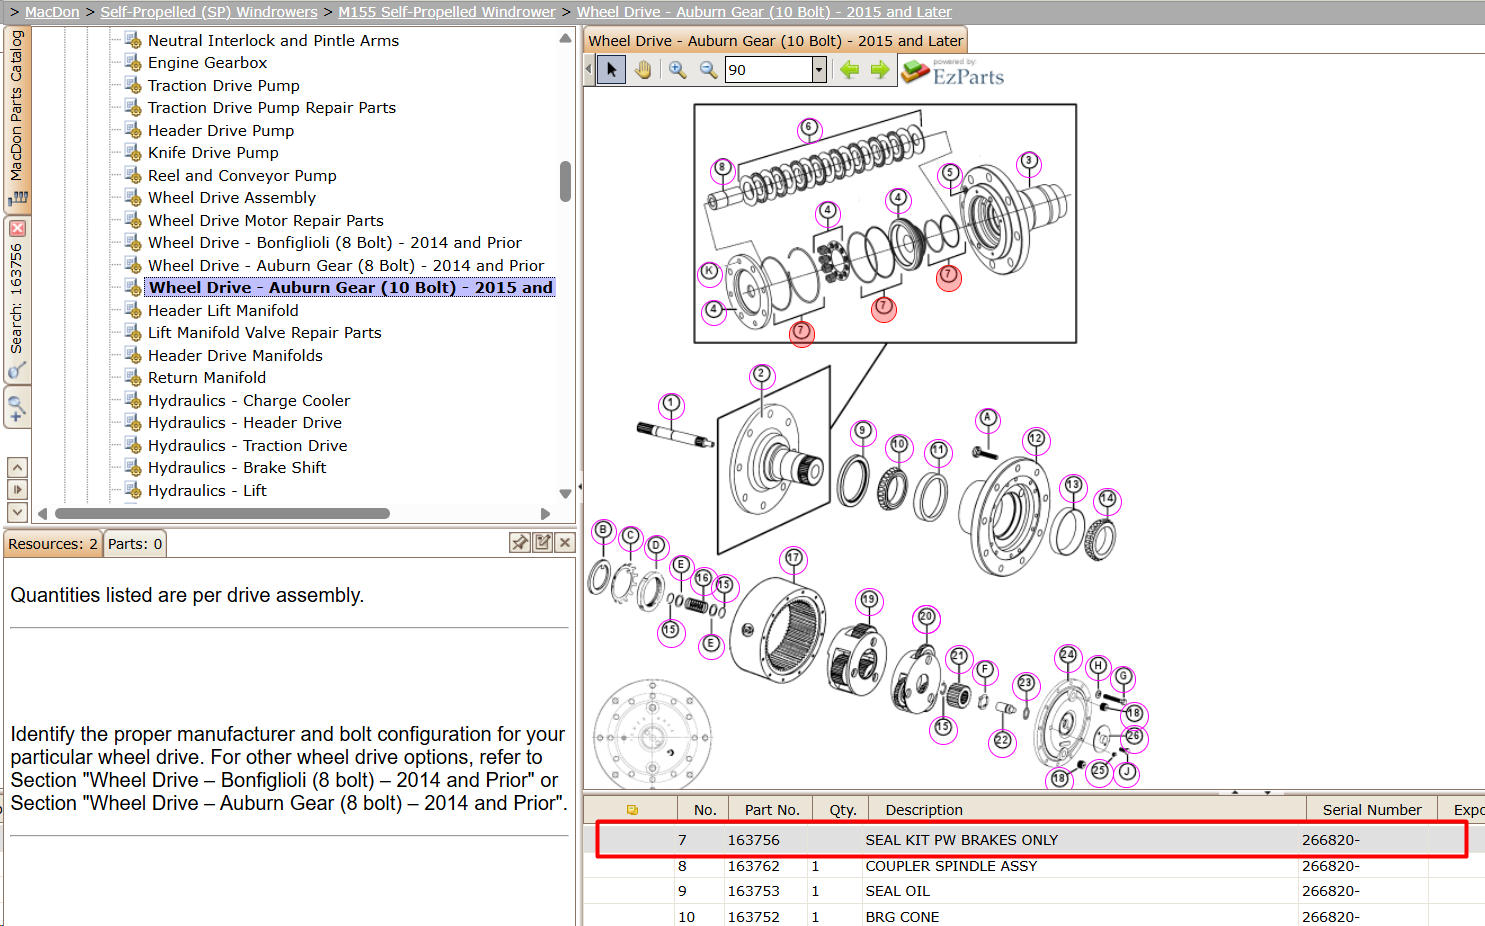This screenshot has width=1485, height=926.
Task: Click the tree's horizontal scrollbar
Action: [222, 514]
